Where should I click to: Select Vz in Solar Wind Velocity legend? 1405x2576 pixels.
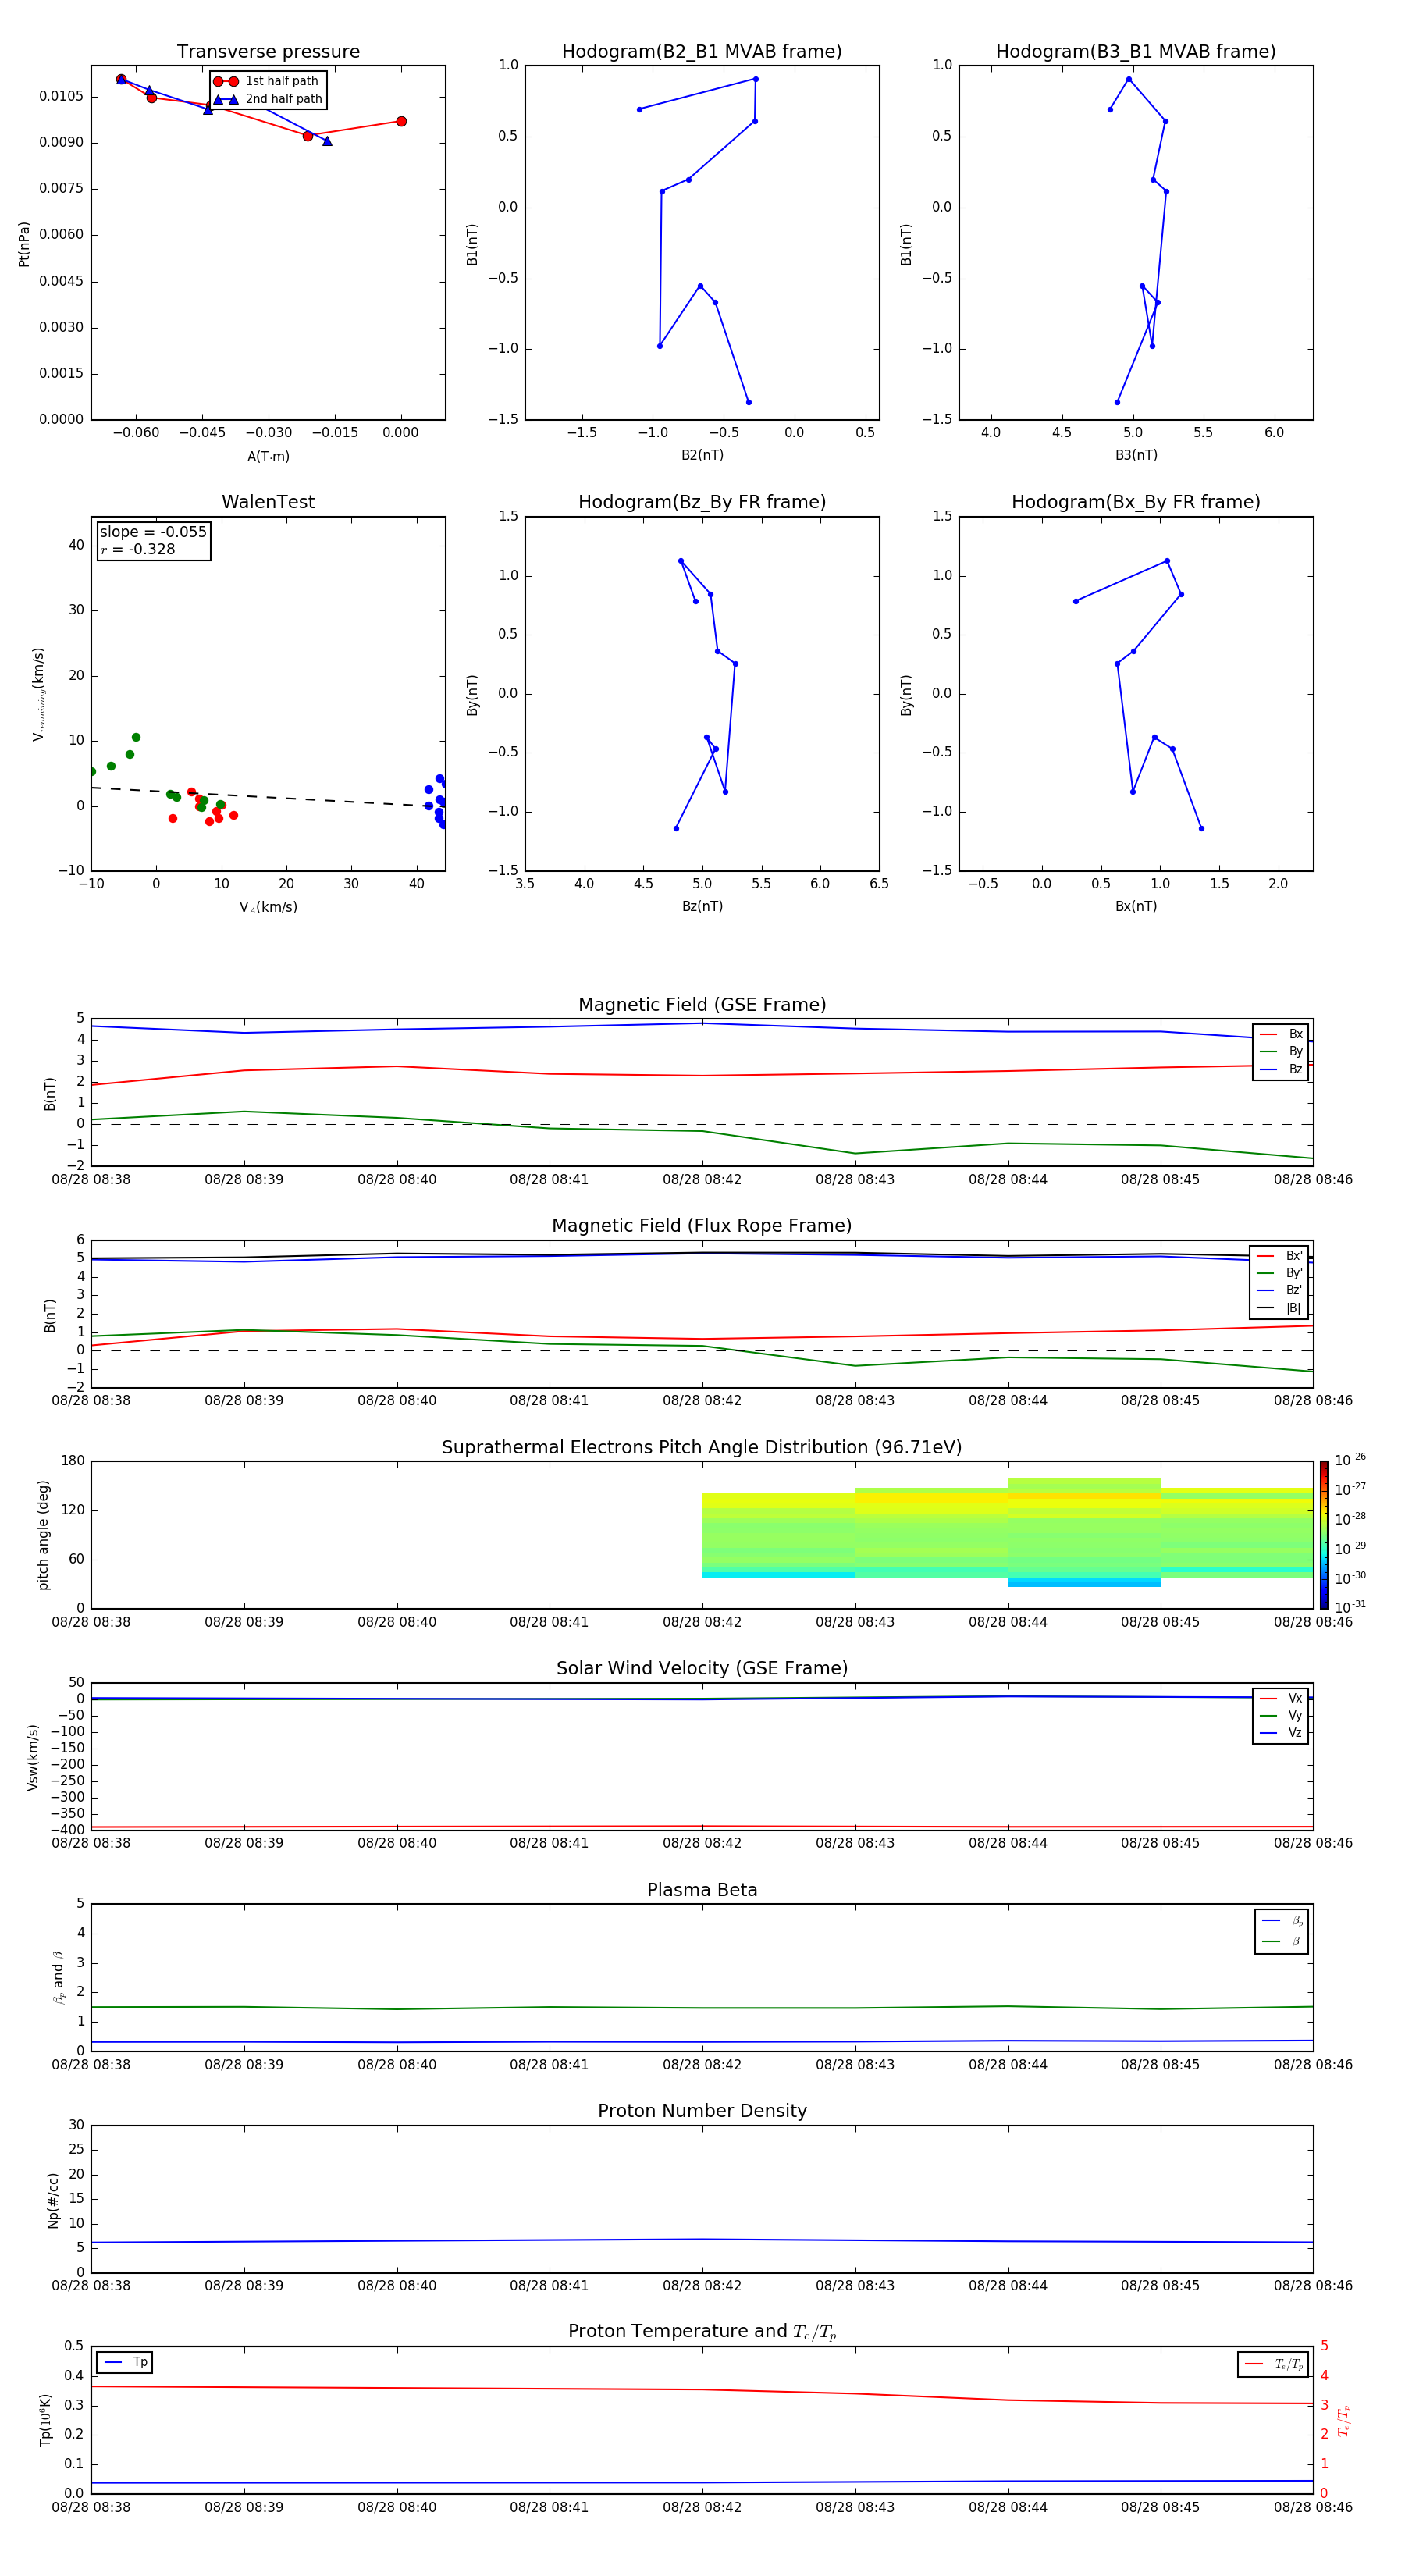click(1281, 1733)
